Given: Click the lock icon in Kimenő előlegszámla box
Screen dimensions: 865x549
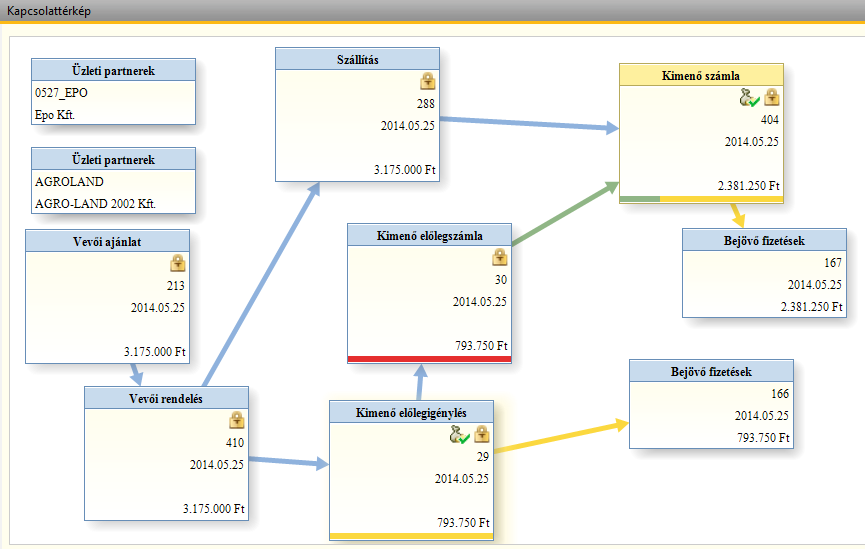Looking at the screenshot, I should click(500, 257).
